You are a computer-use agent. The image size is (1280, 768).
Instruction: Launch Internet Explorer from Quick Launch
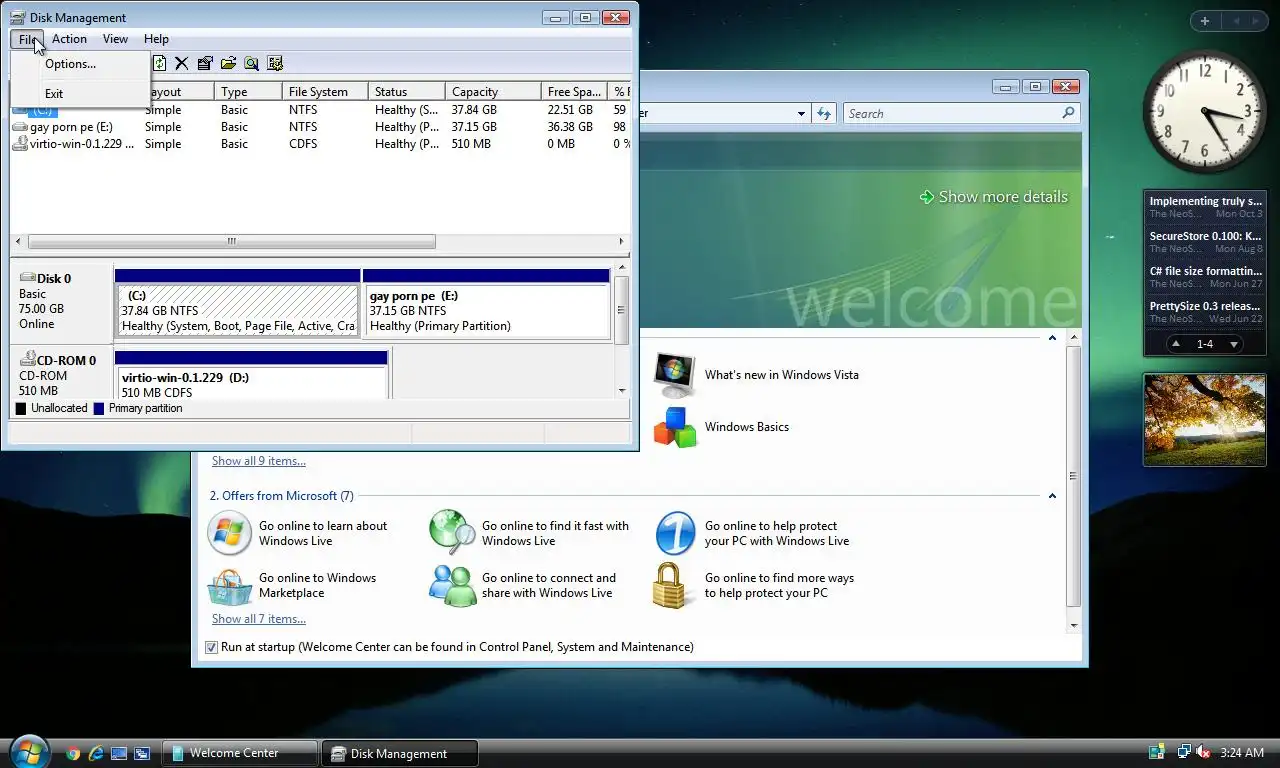point(96,753)
